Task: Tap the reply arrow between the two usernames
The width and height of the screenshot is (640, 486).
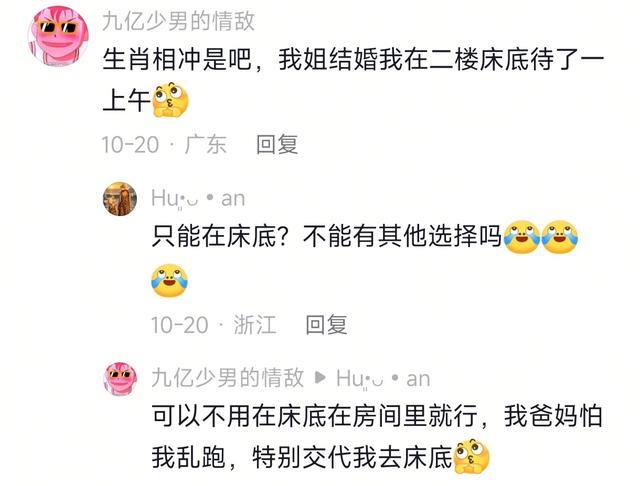Action: coord(320,378)
